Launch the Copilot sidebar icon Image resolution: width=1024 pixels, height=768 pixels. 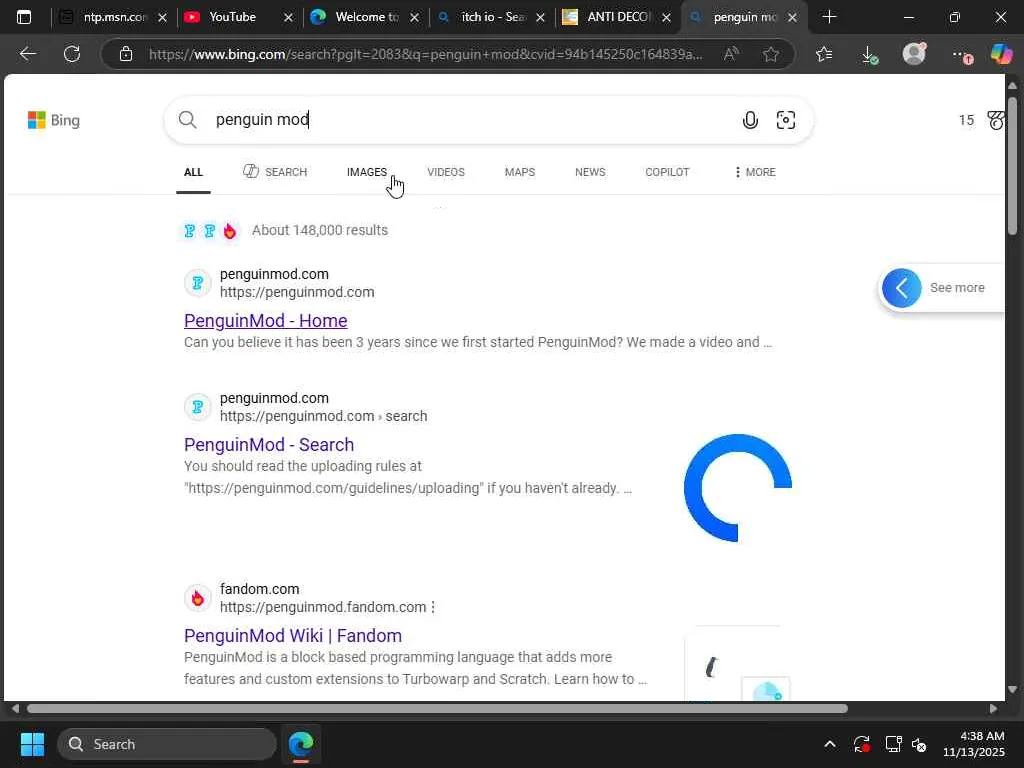point(1001,54)
